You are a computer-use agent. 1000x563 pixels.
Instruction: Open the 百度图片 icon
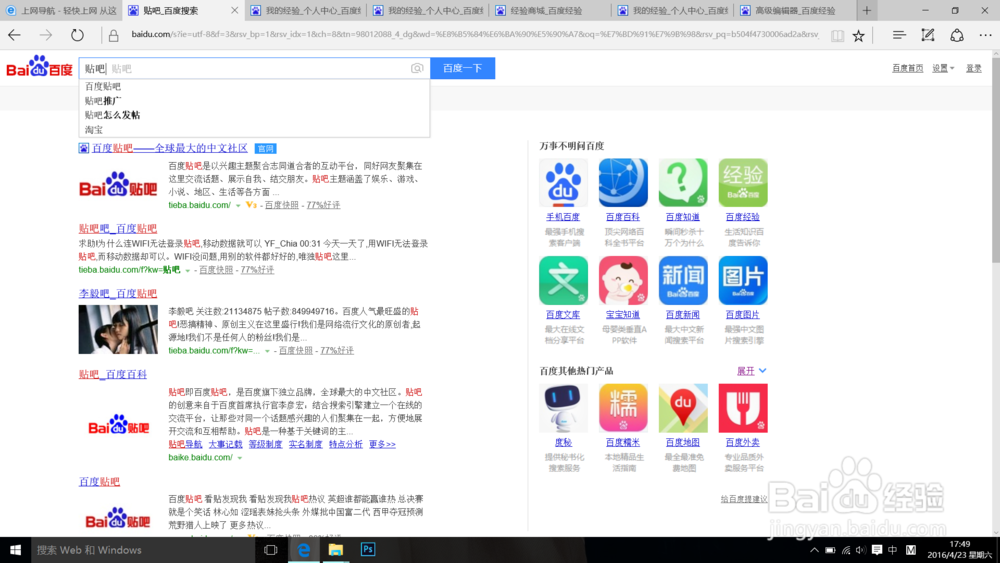(x=743, y=281)
